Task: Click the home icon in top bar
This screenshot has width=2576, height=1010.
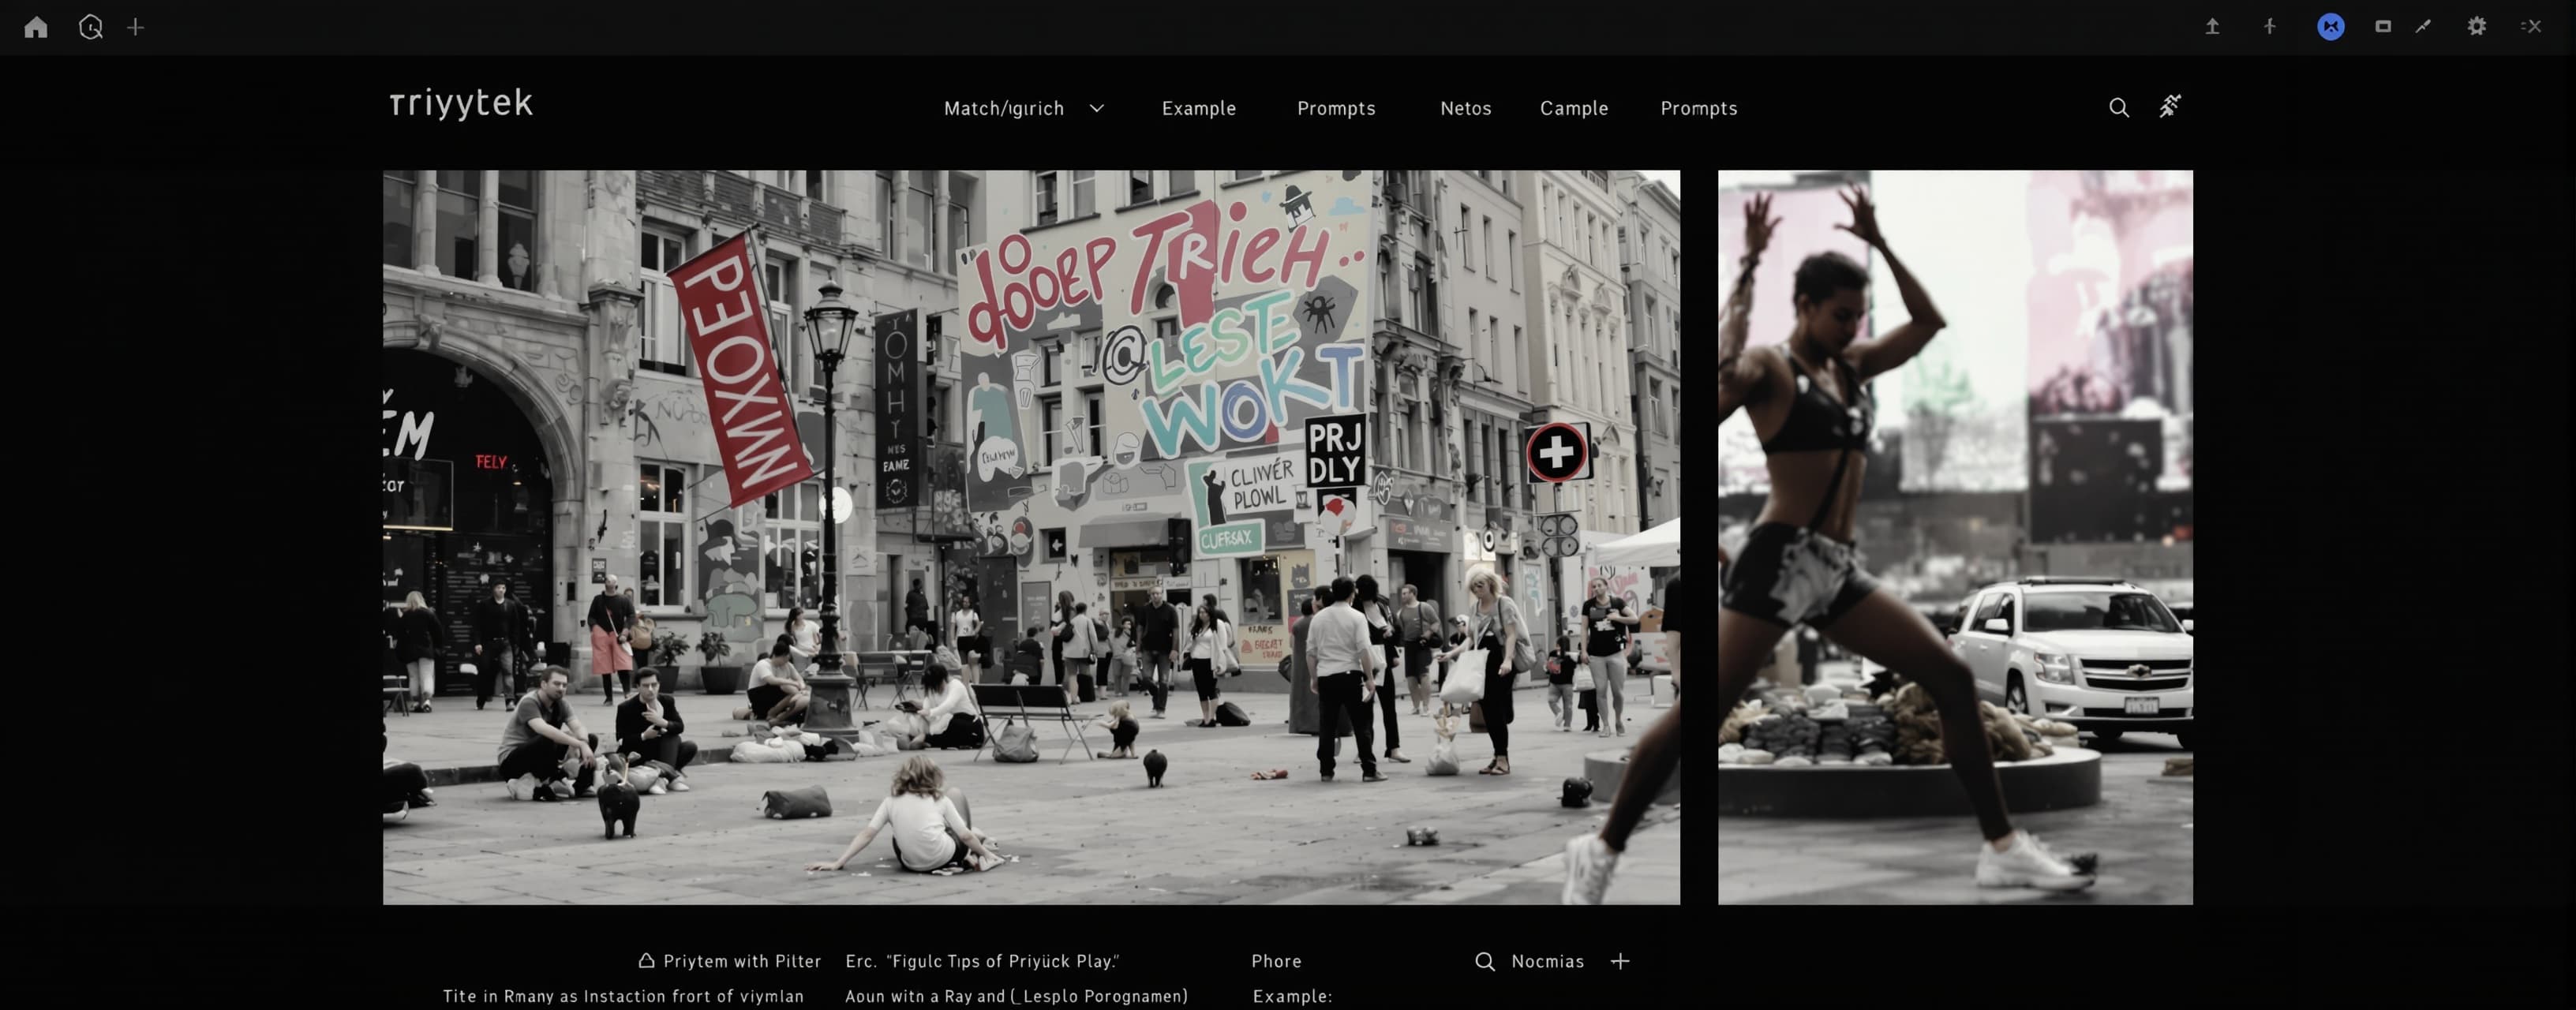Action: pos(36,27)
